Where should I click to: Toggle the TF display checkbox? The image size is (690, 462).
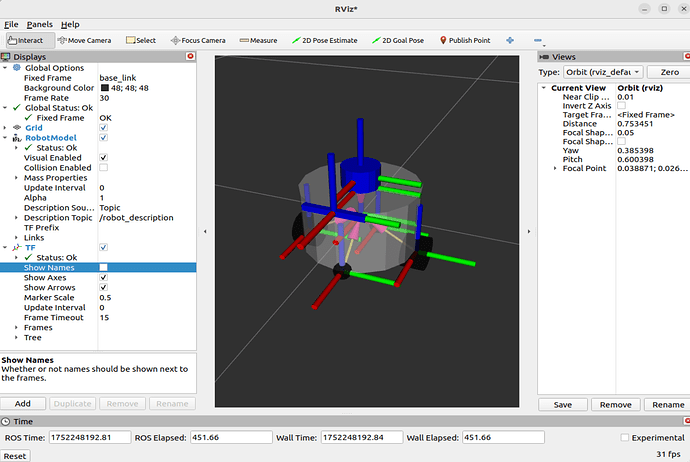coord(103,247)
